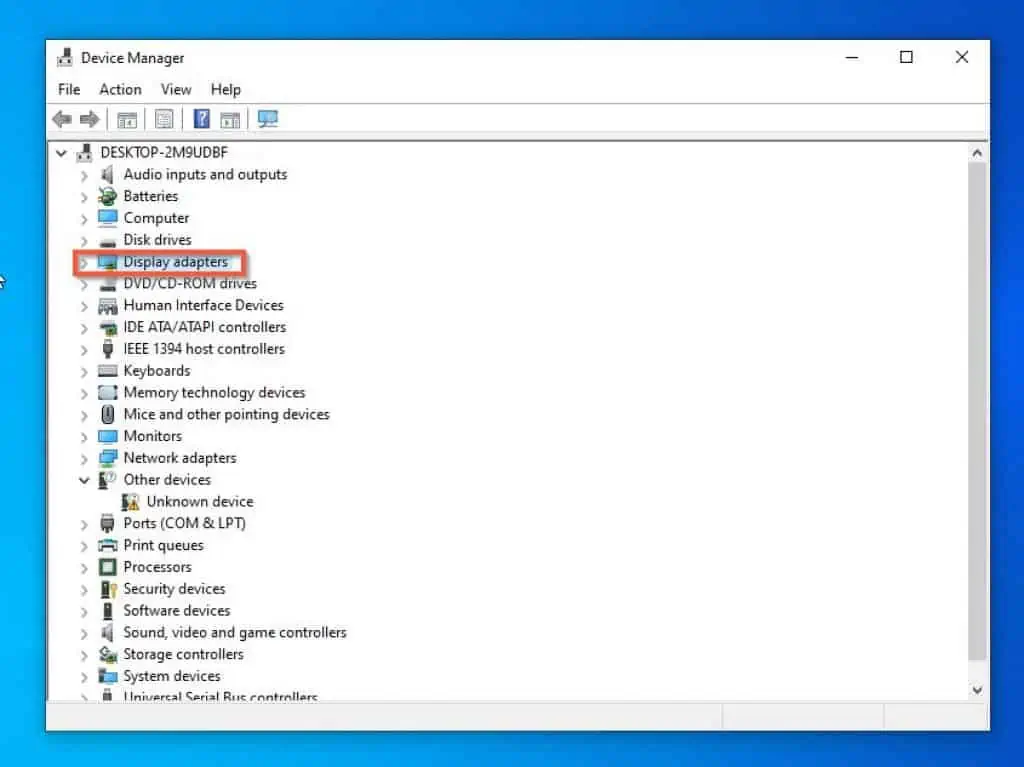
Task: Click the Back arrow toolbar icon
Action: [x=62, y=120]
